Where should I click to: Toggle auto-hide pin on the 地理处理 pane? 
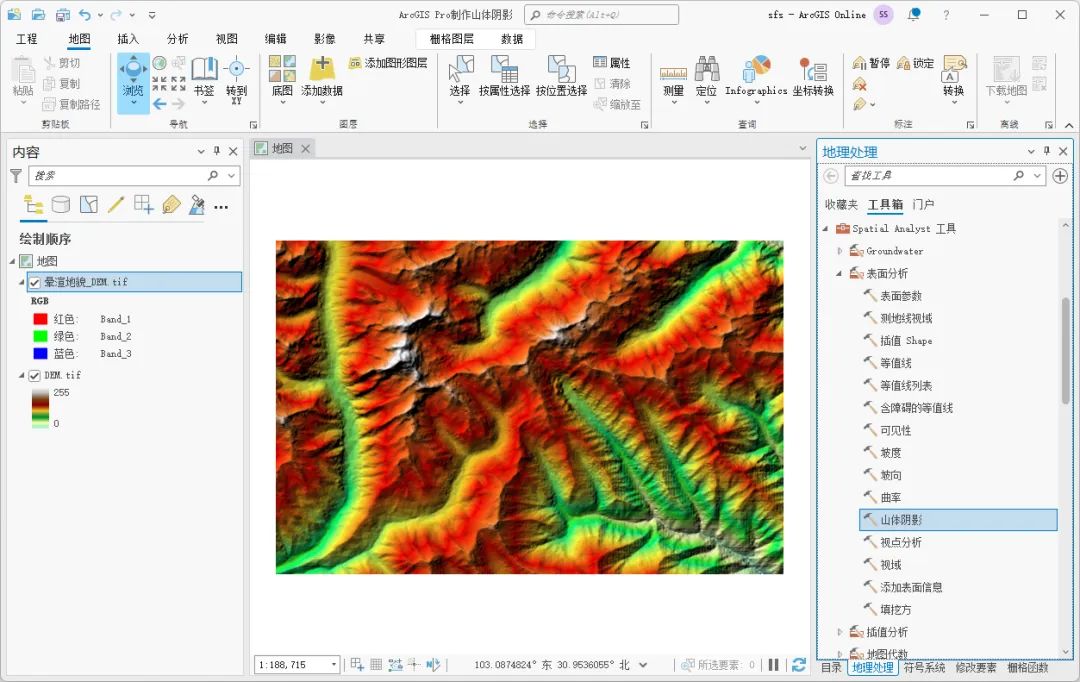pyautogui.click(x=1047, y=151)
